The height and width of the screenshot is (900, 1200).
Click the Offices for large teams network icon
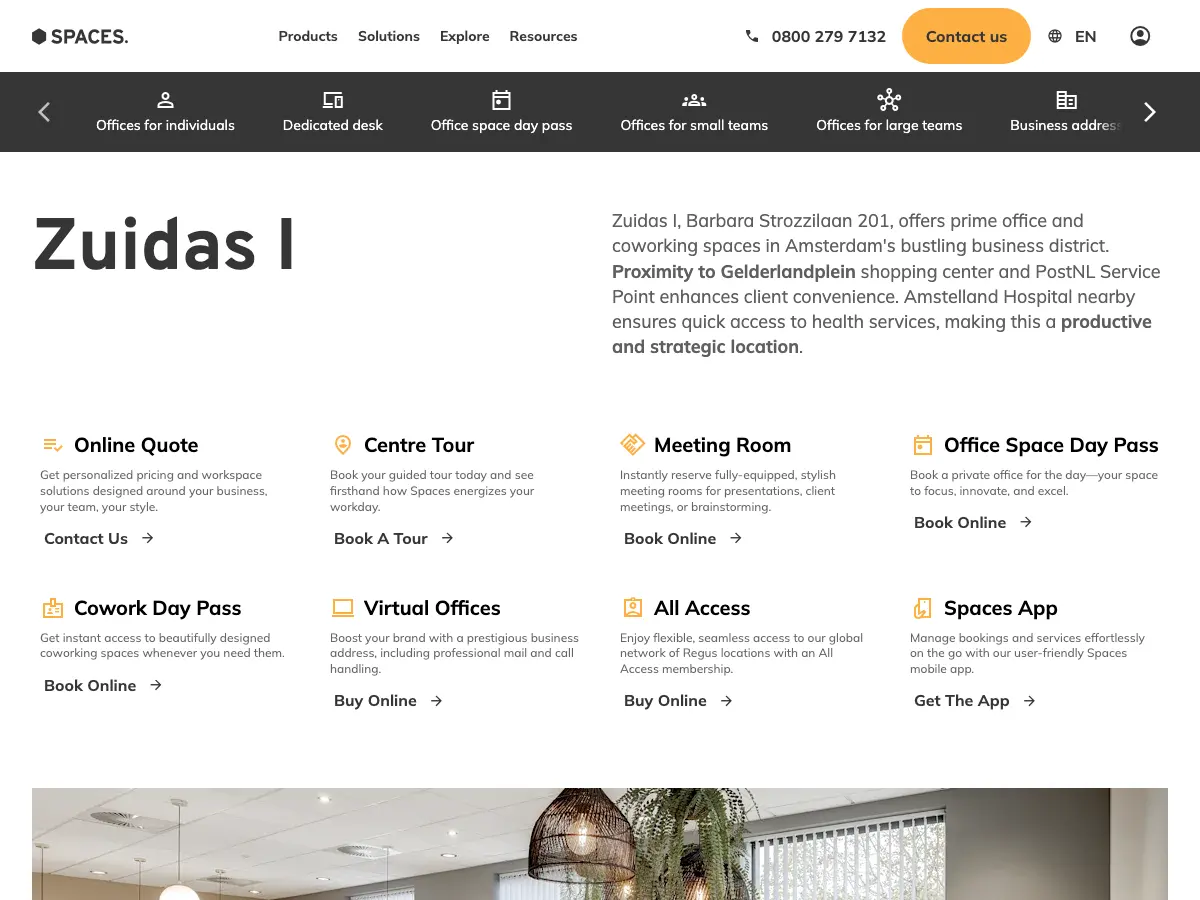click(x=889, y=100)
